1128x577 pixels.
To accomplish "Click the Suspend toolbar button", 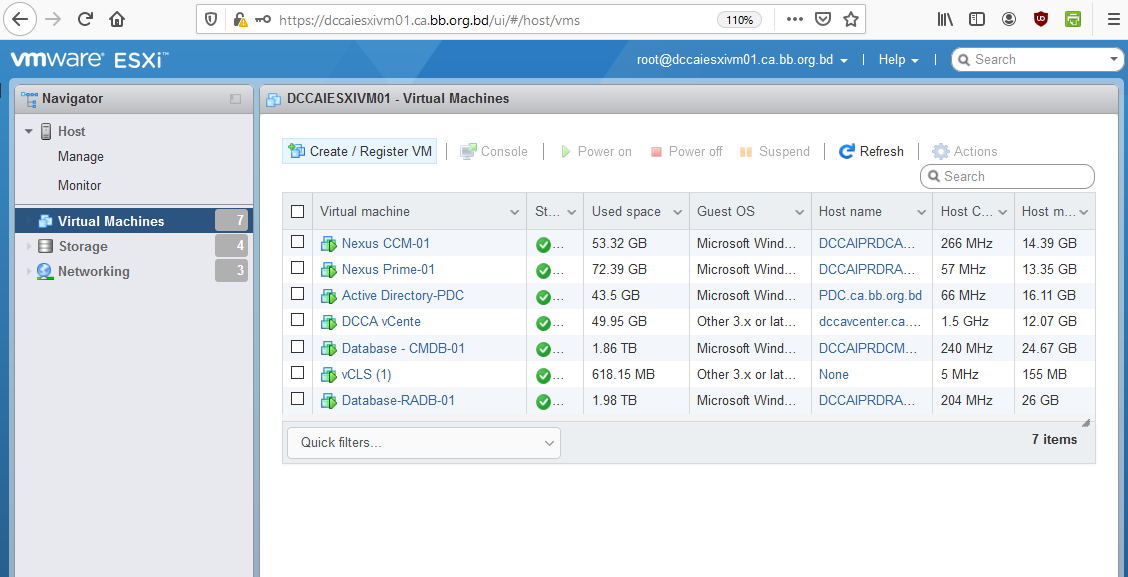I will coord(775,151).
